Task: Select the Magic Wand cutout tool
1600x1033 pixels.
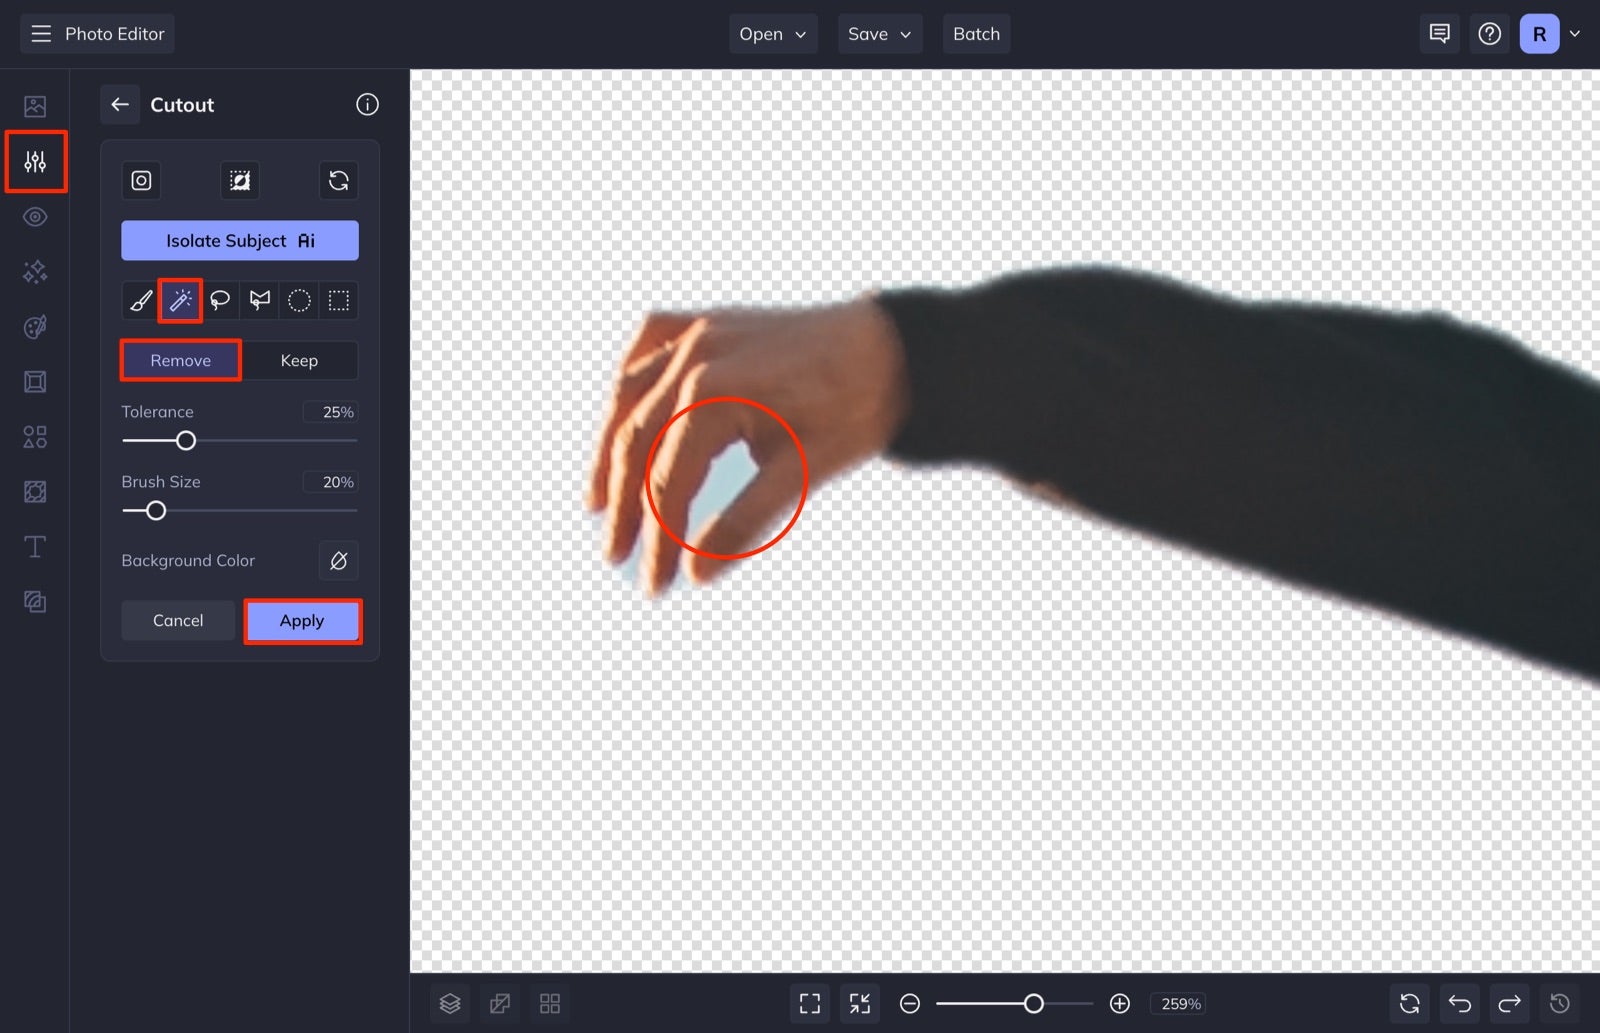Action: point(181,300)
